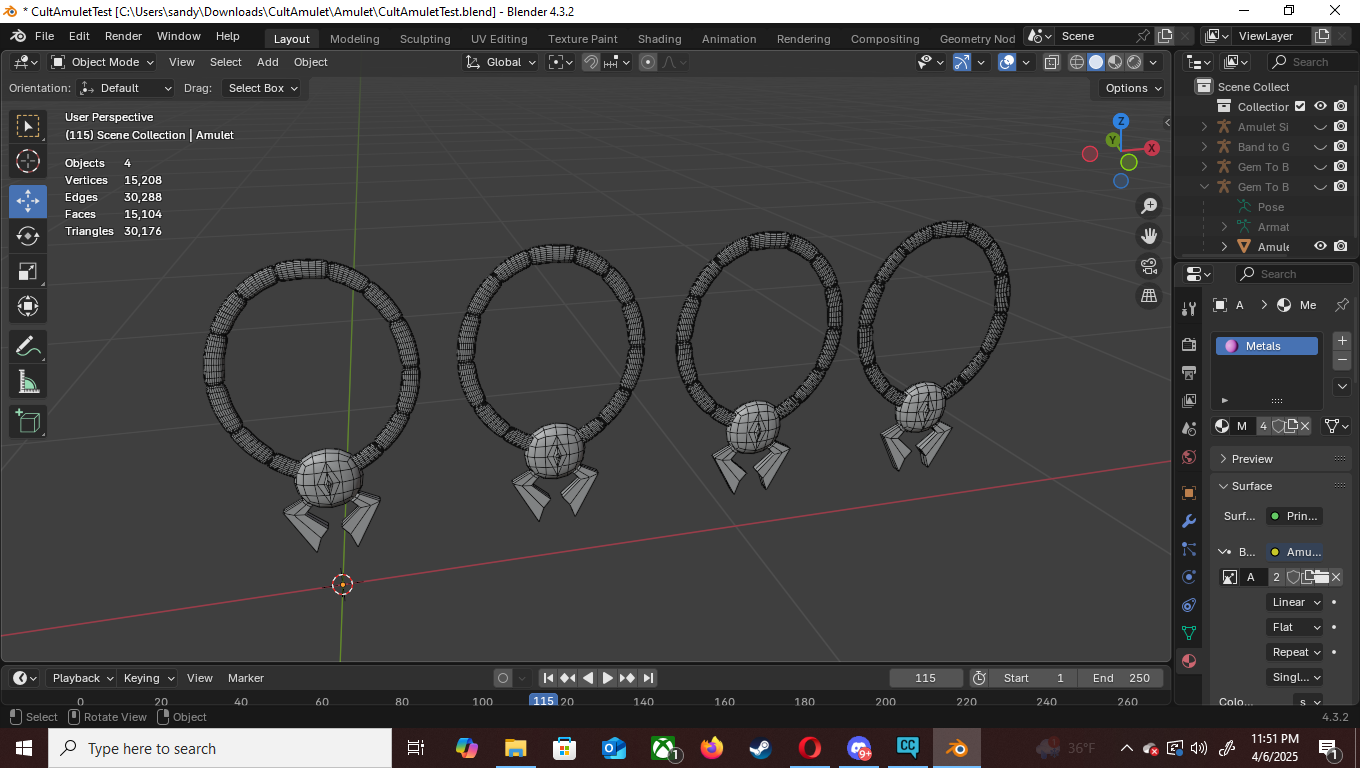Select the Select Box tool in toolbar
The width and height of the screenshot is (1360, 768).
pyautogui.click(x=28, y=126)
